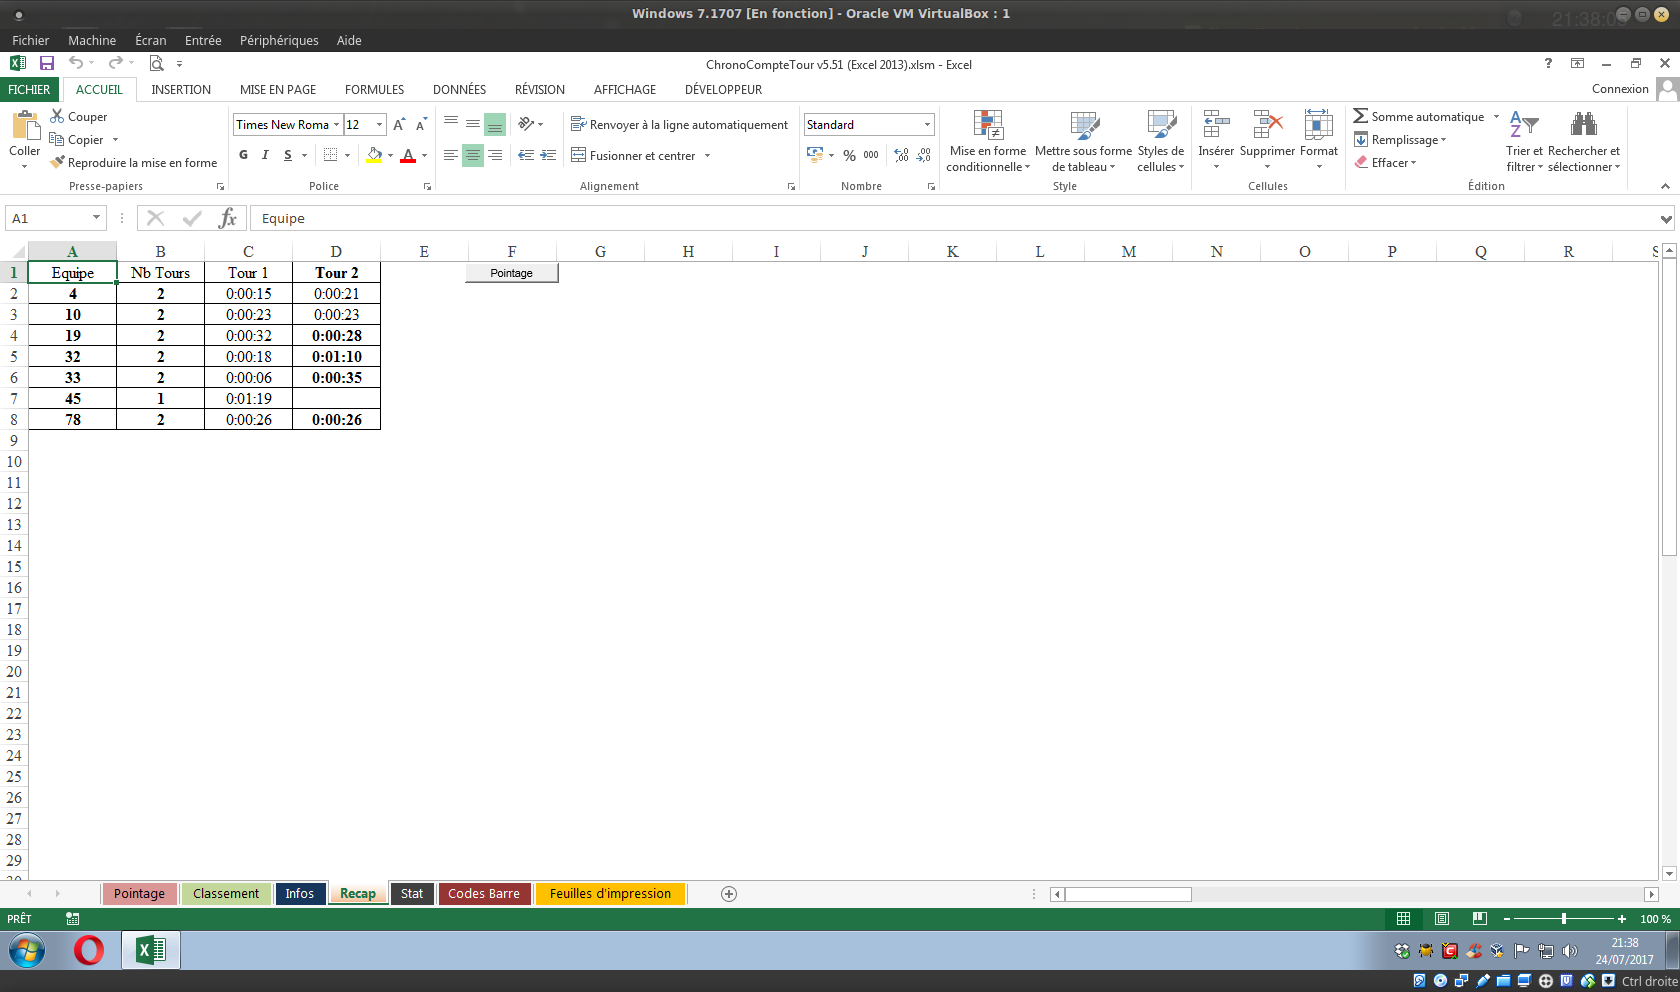
Task: Click the percent style icon
Action: pos(849,156)
